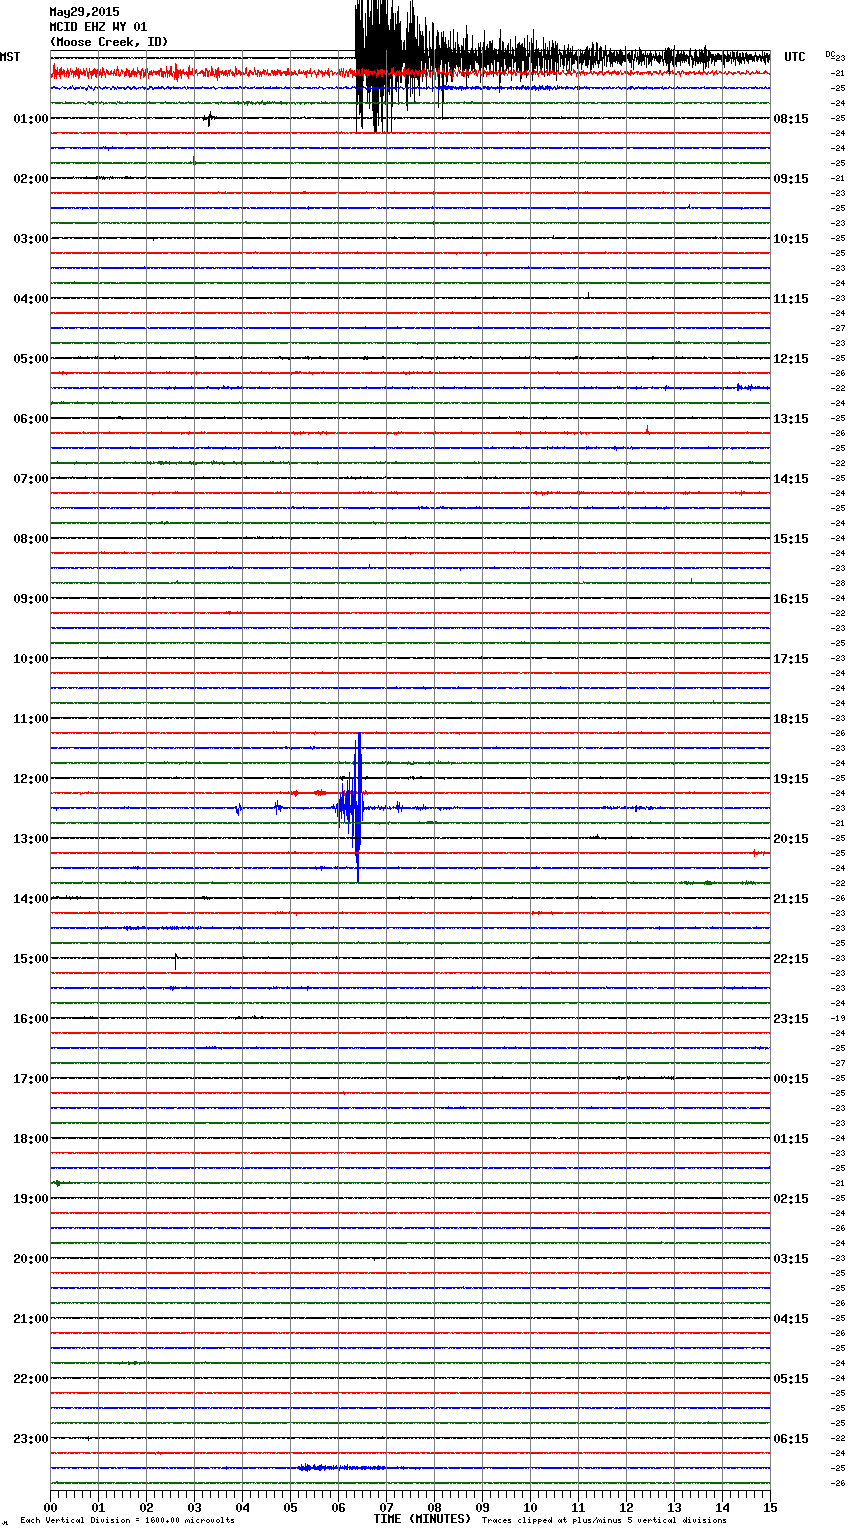Click the 16:00 MST row label

tap(31, 1019)
